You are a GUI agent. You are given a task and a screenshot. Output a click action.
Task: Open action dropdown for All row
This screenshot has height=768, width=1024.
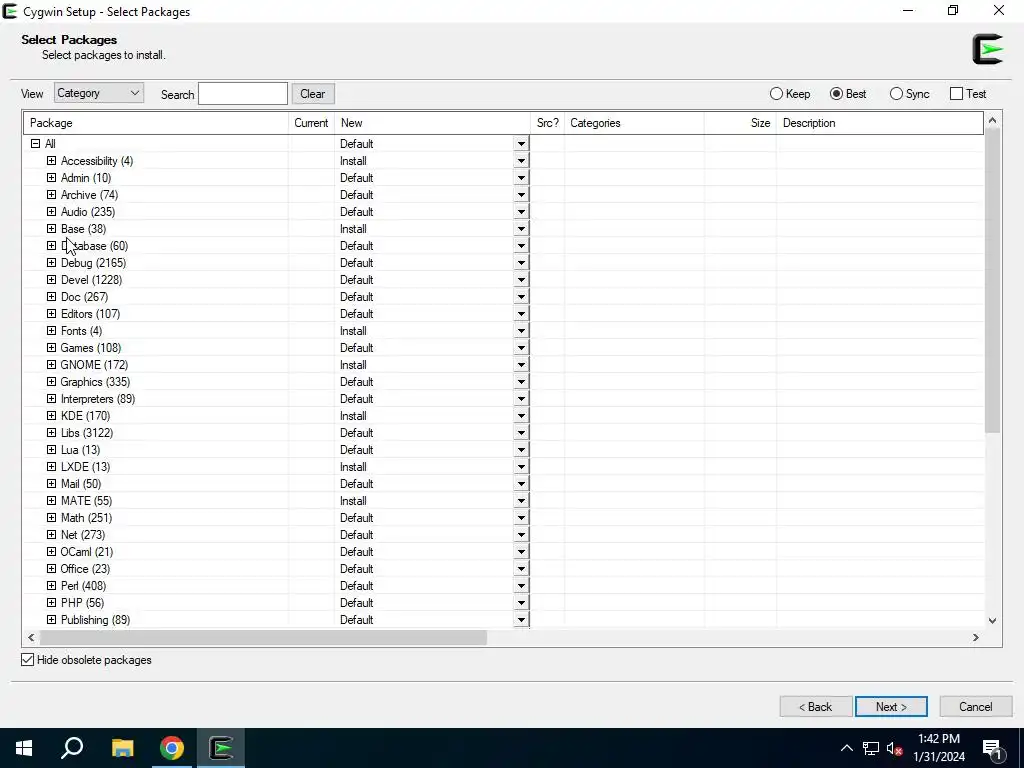point(521,144)
